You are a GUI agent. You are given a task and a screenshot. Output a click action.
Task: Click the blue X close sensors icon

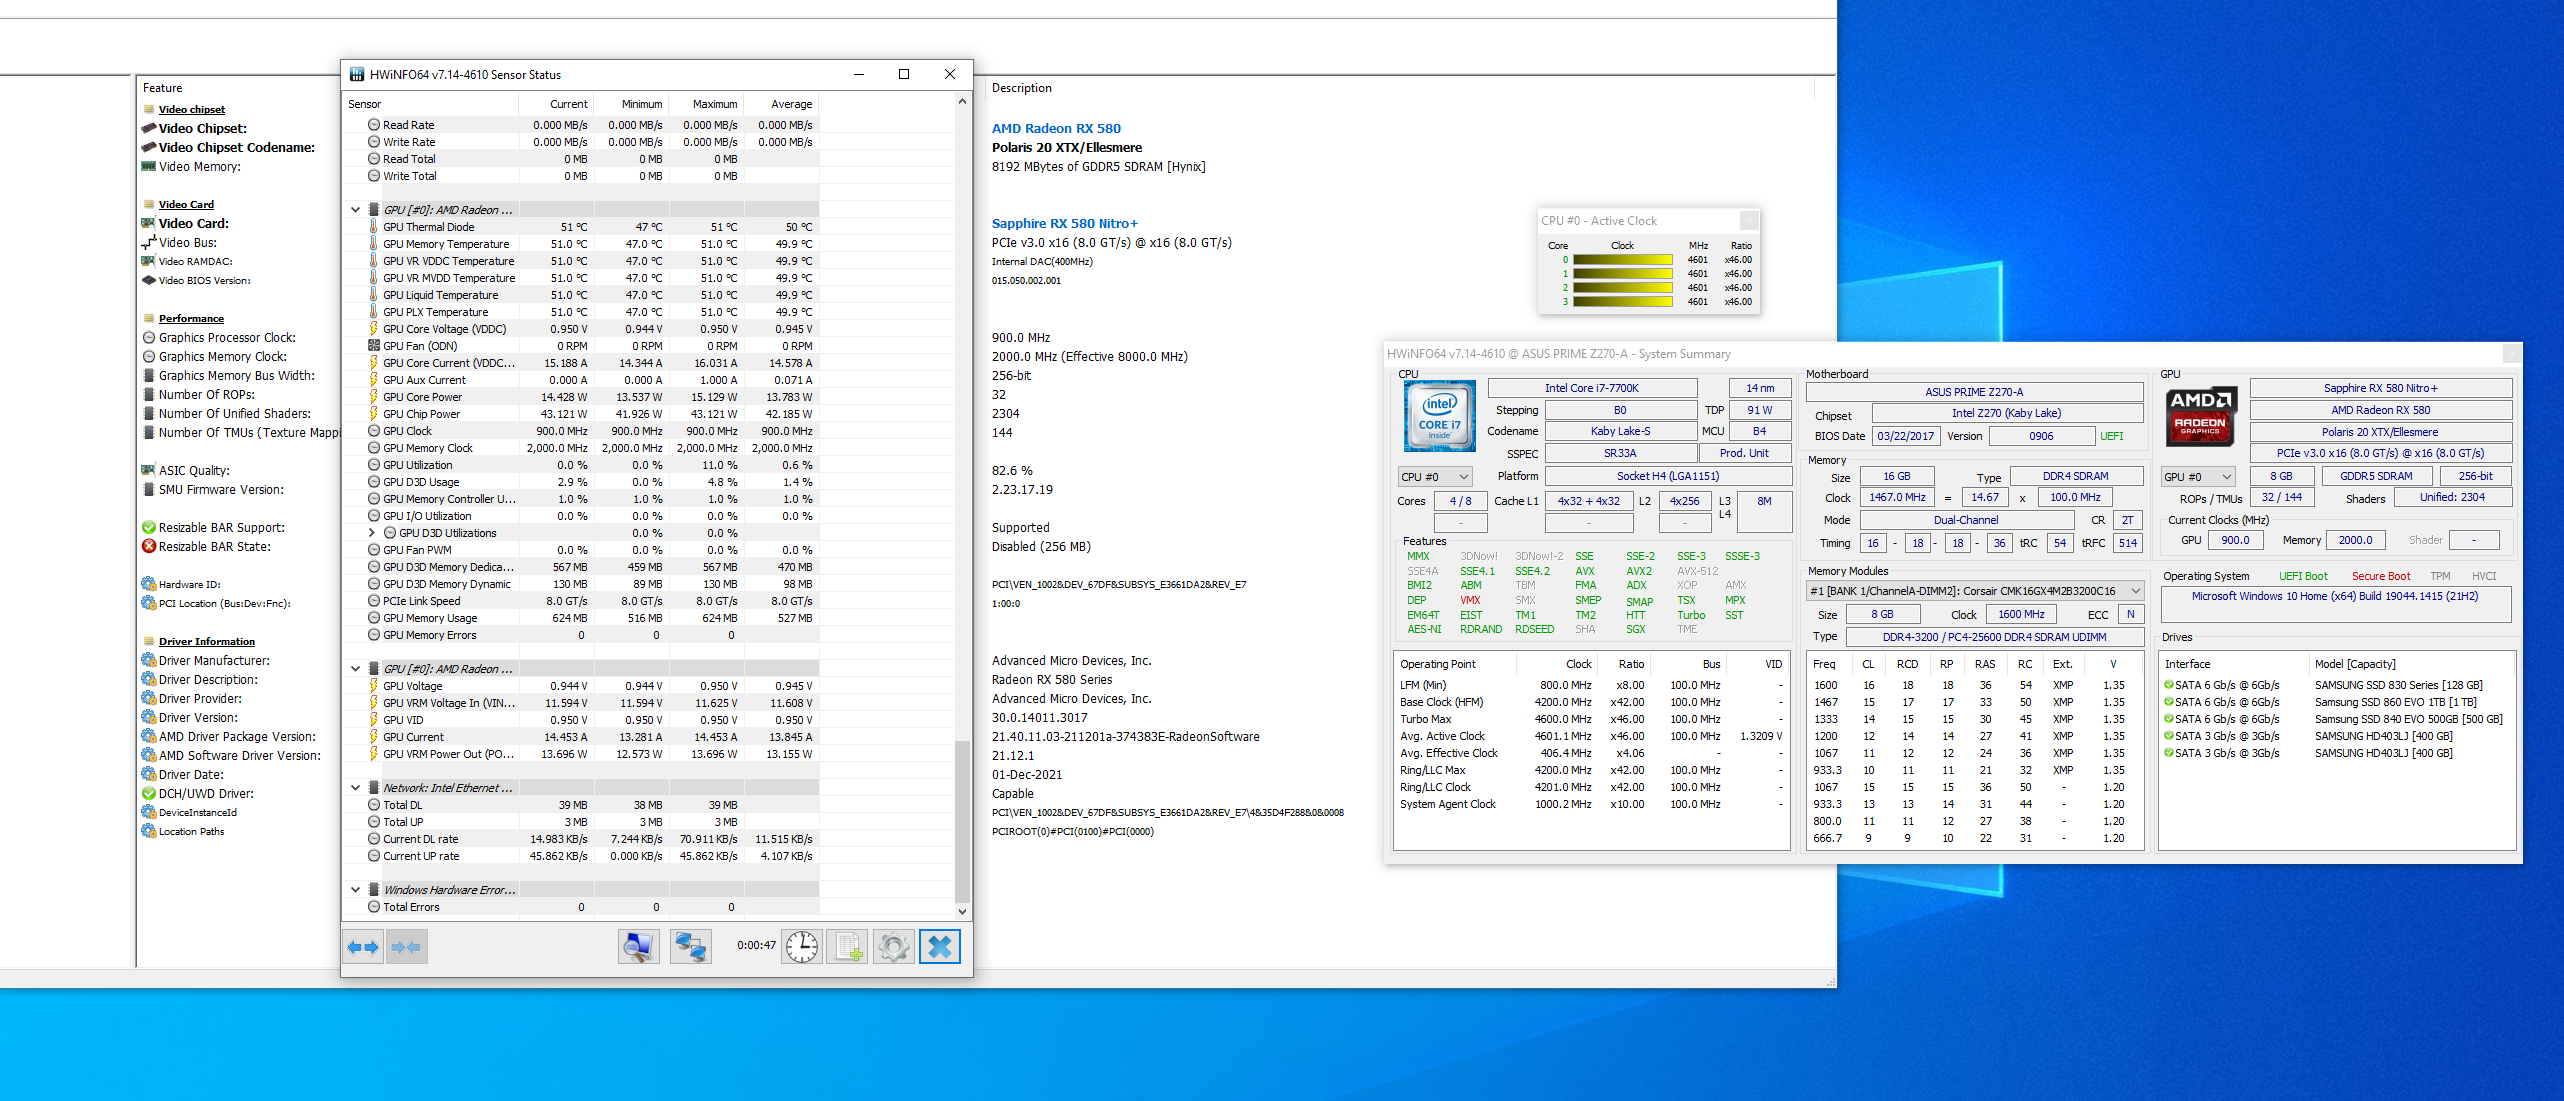(939, 946)
